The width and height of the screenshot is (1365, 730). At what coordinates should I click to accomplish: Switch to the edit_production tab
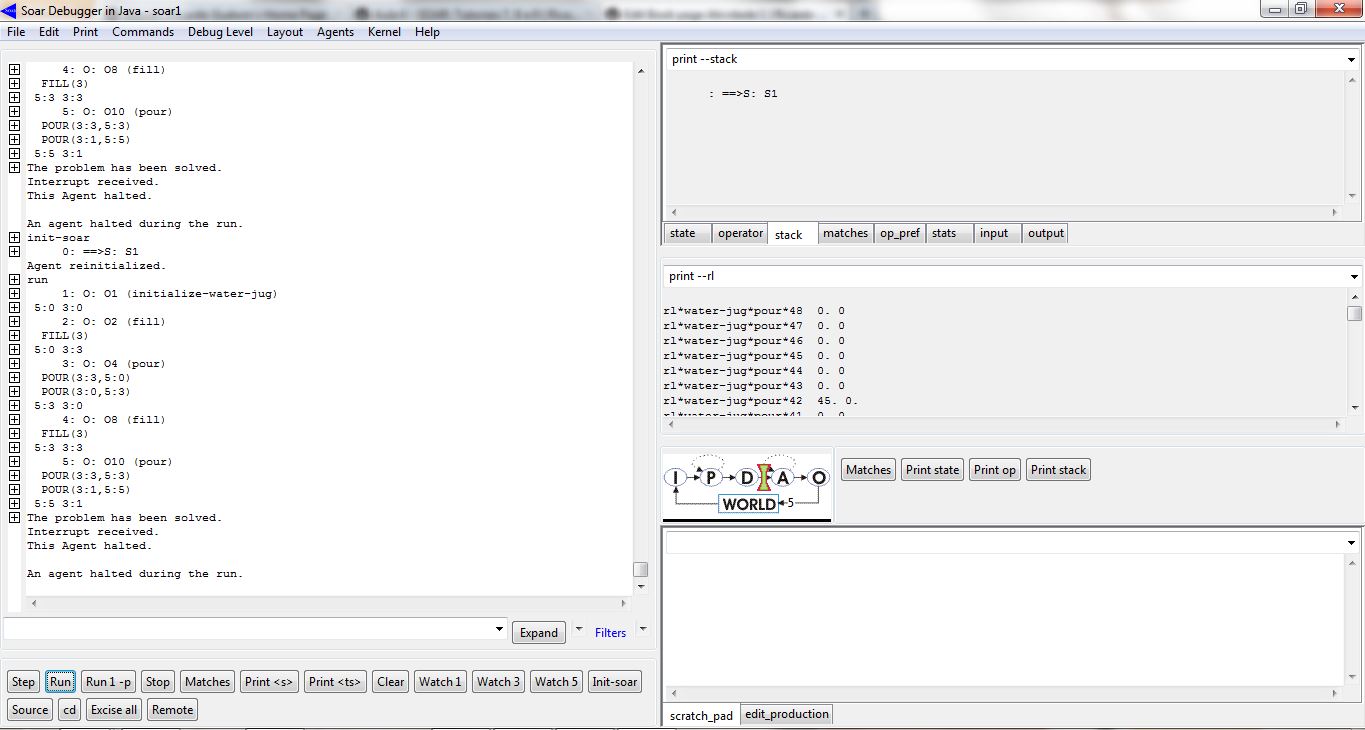(x=786, y=714)
